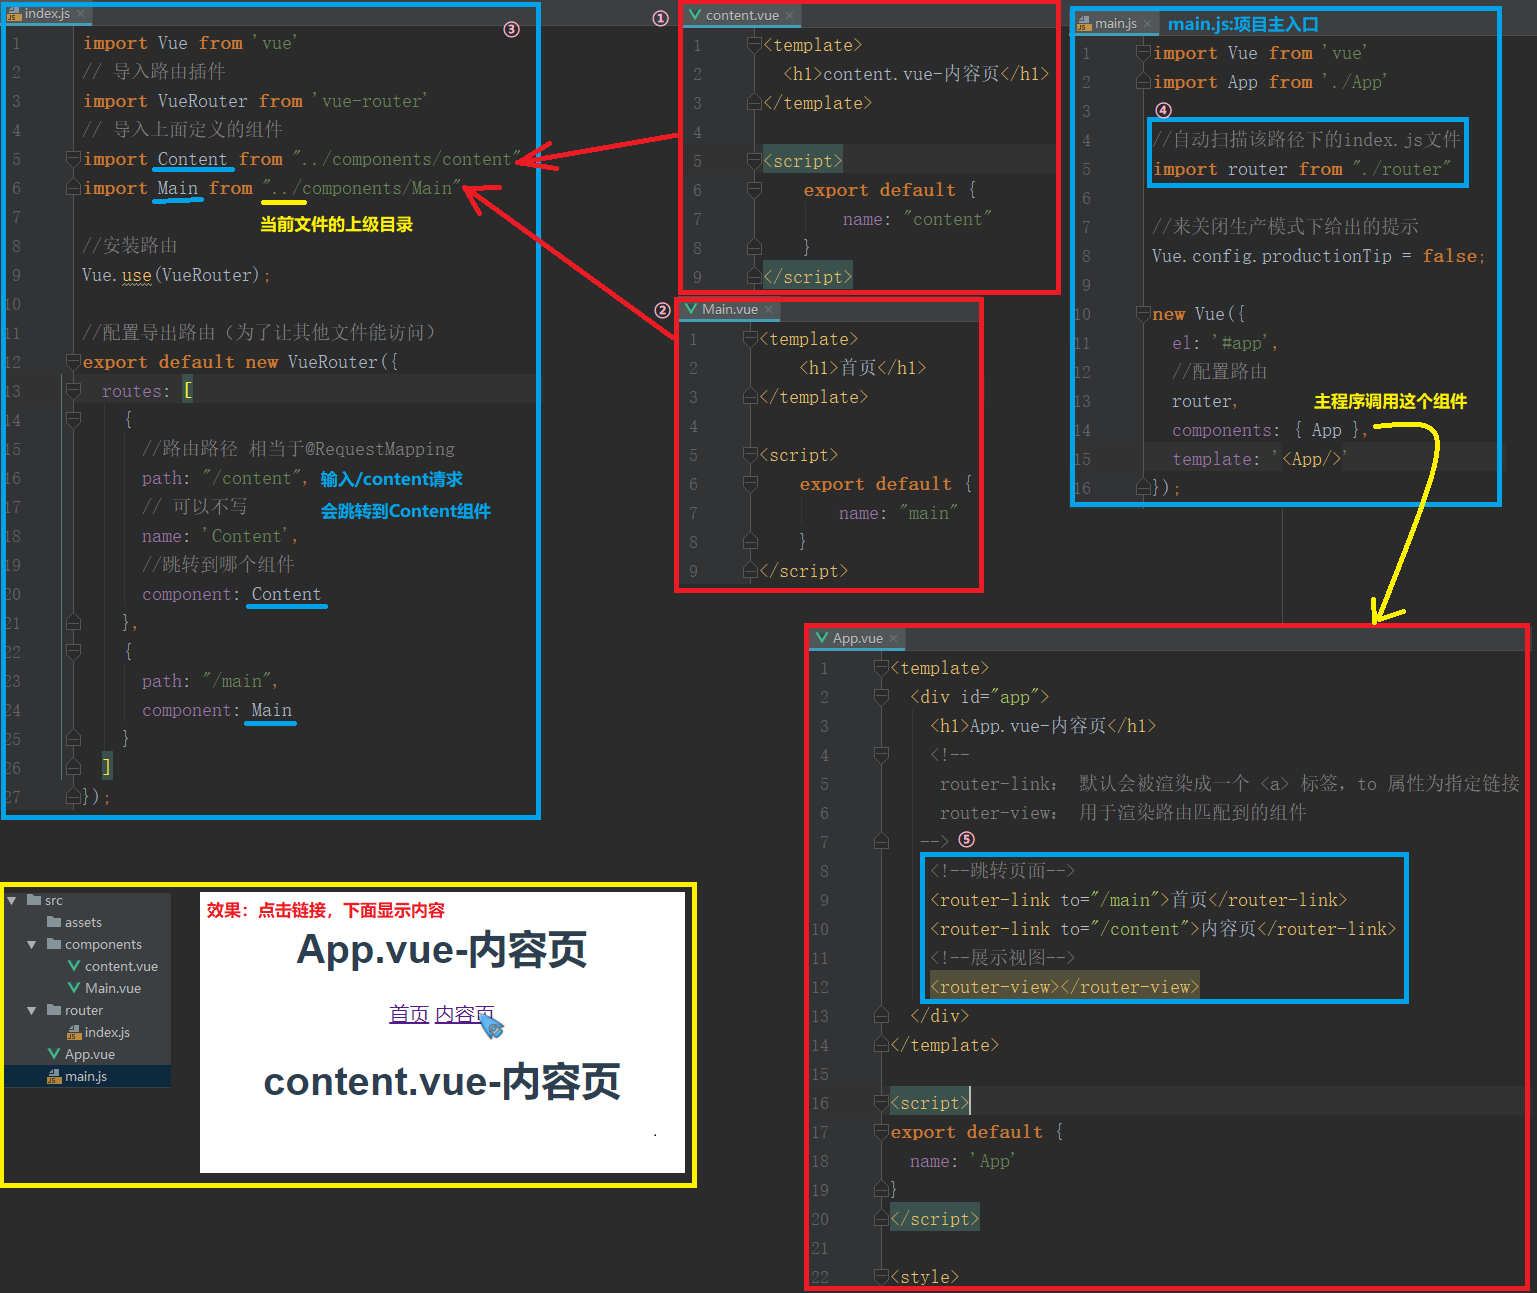This screenshot has height=1293, width=1537.
Task: Fold the 'new Vue({' block in main.js
Action: [1144, 314]
